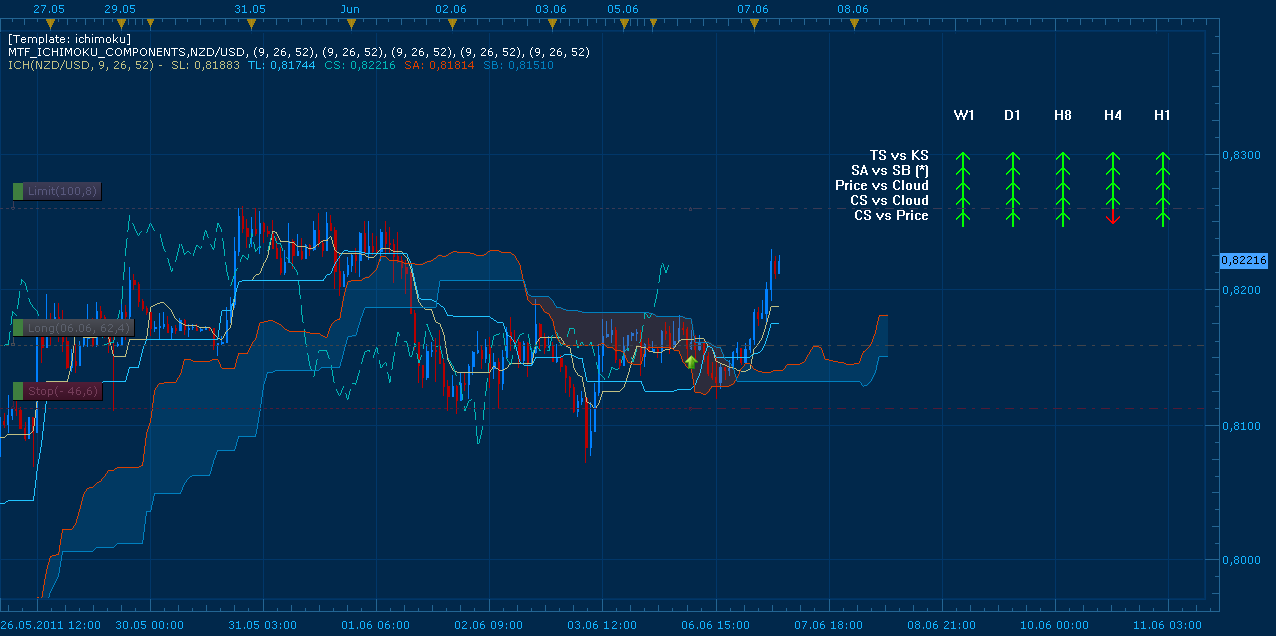The height and width of the screenshot is (636, 1276).
Task: Click the yellow marker below the 07.06 date
Action: 753,22
